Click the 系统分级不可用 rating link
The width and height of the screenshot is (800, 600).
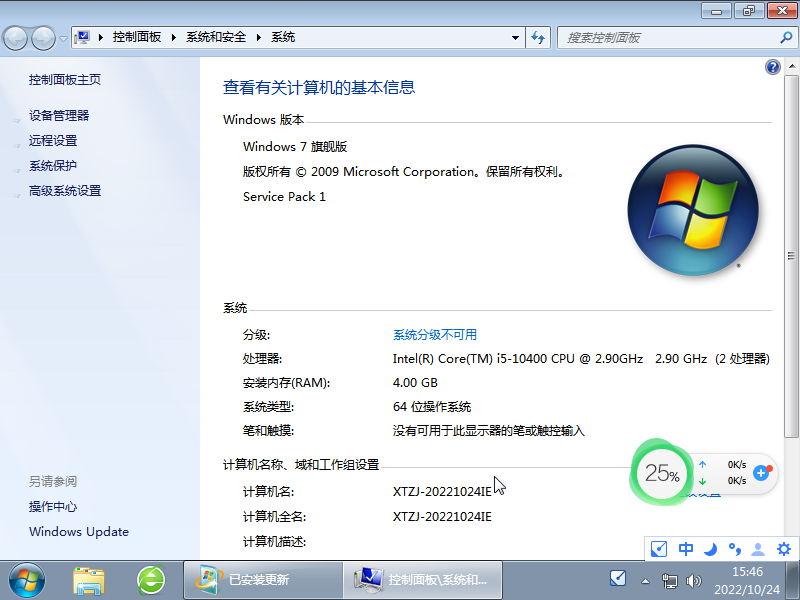click(x=435, y=335)
